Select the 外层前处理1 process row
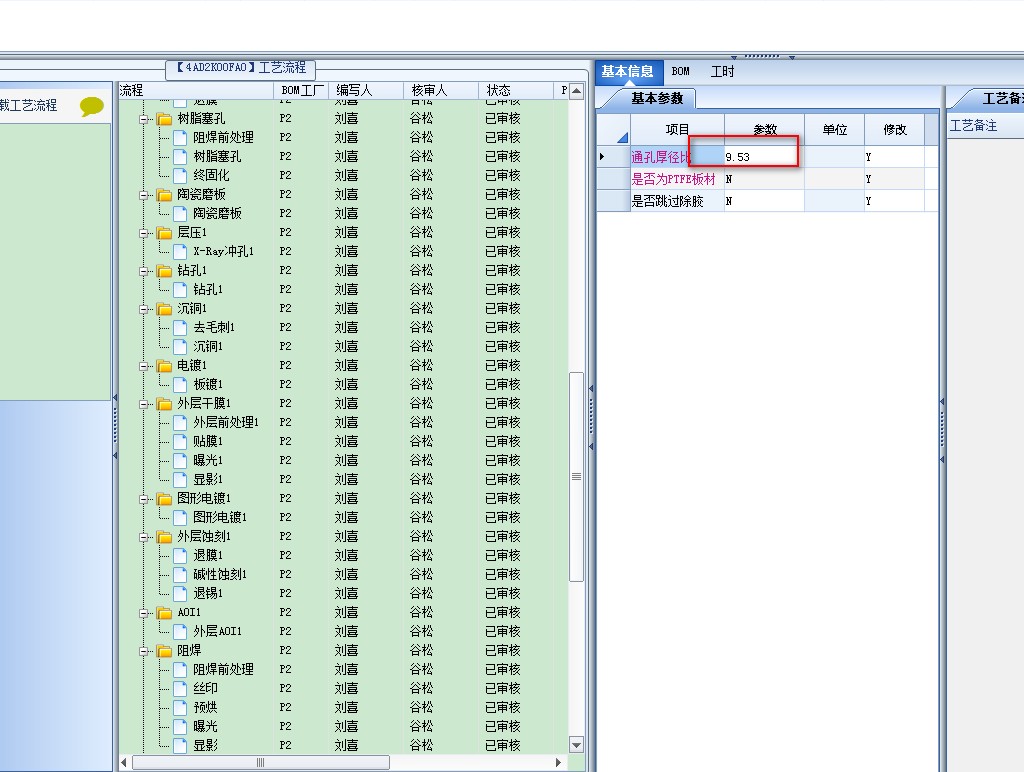This screenshot has width=1024, height=772. (225, 422)
